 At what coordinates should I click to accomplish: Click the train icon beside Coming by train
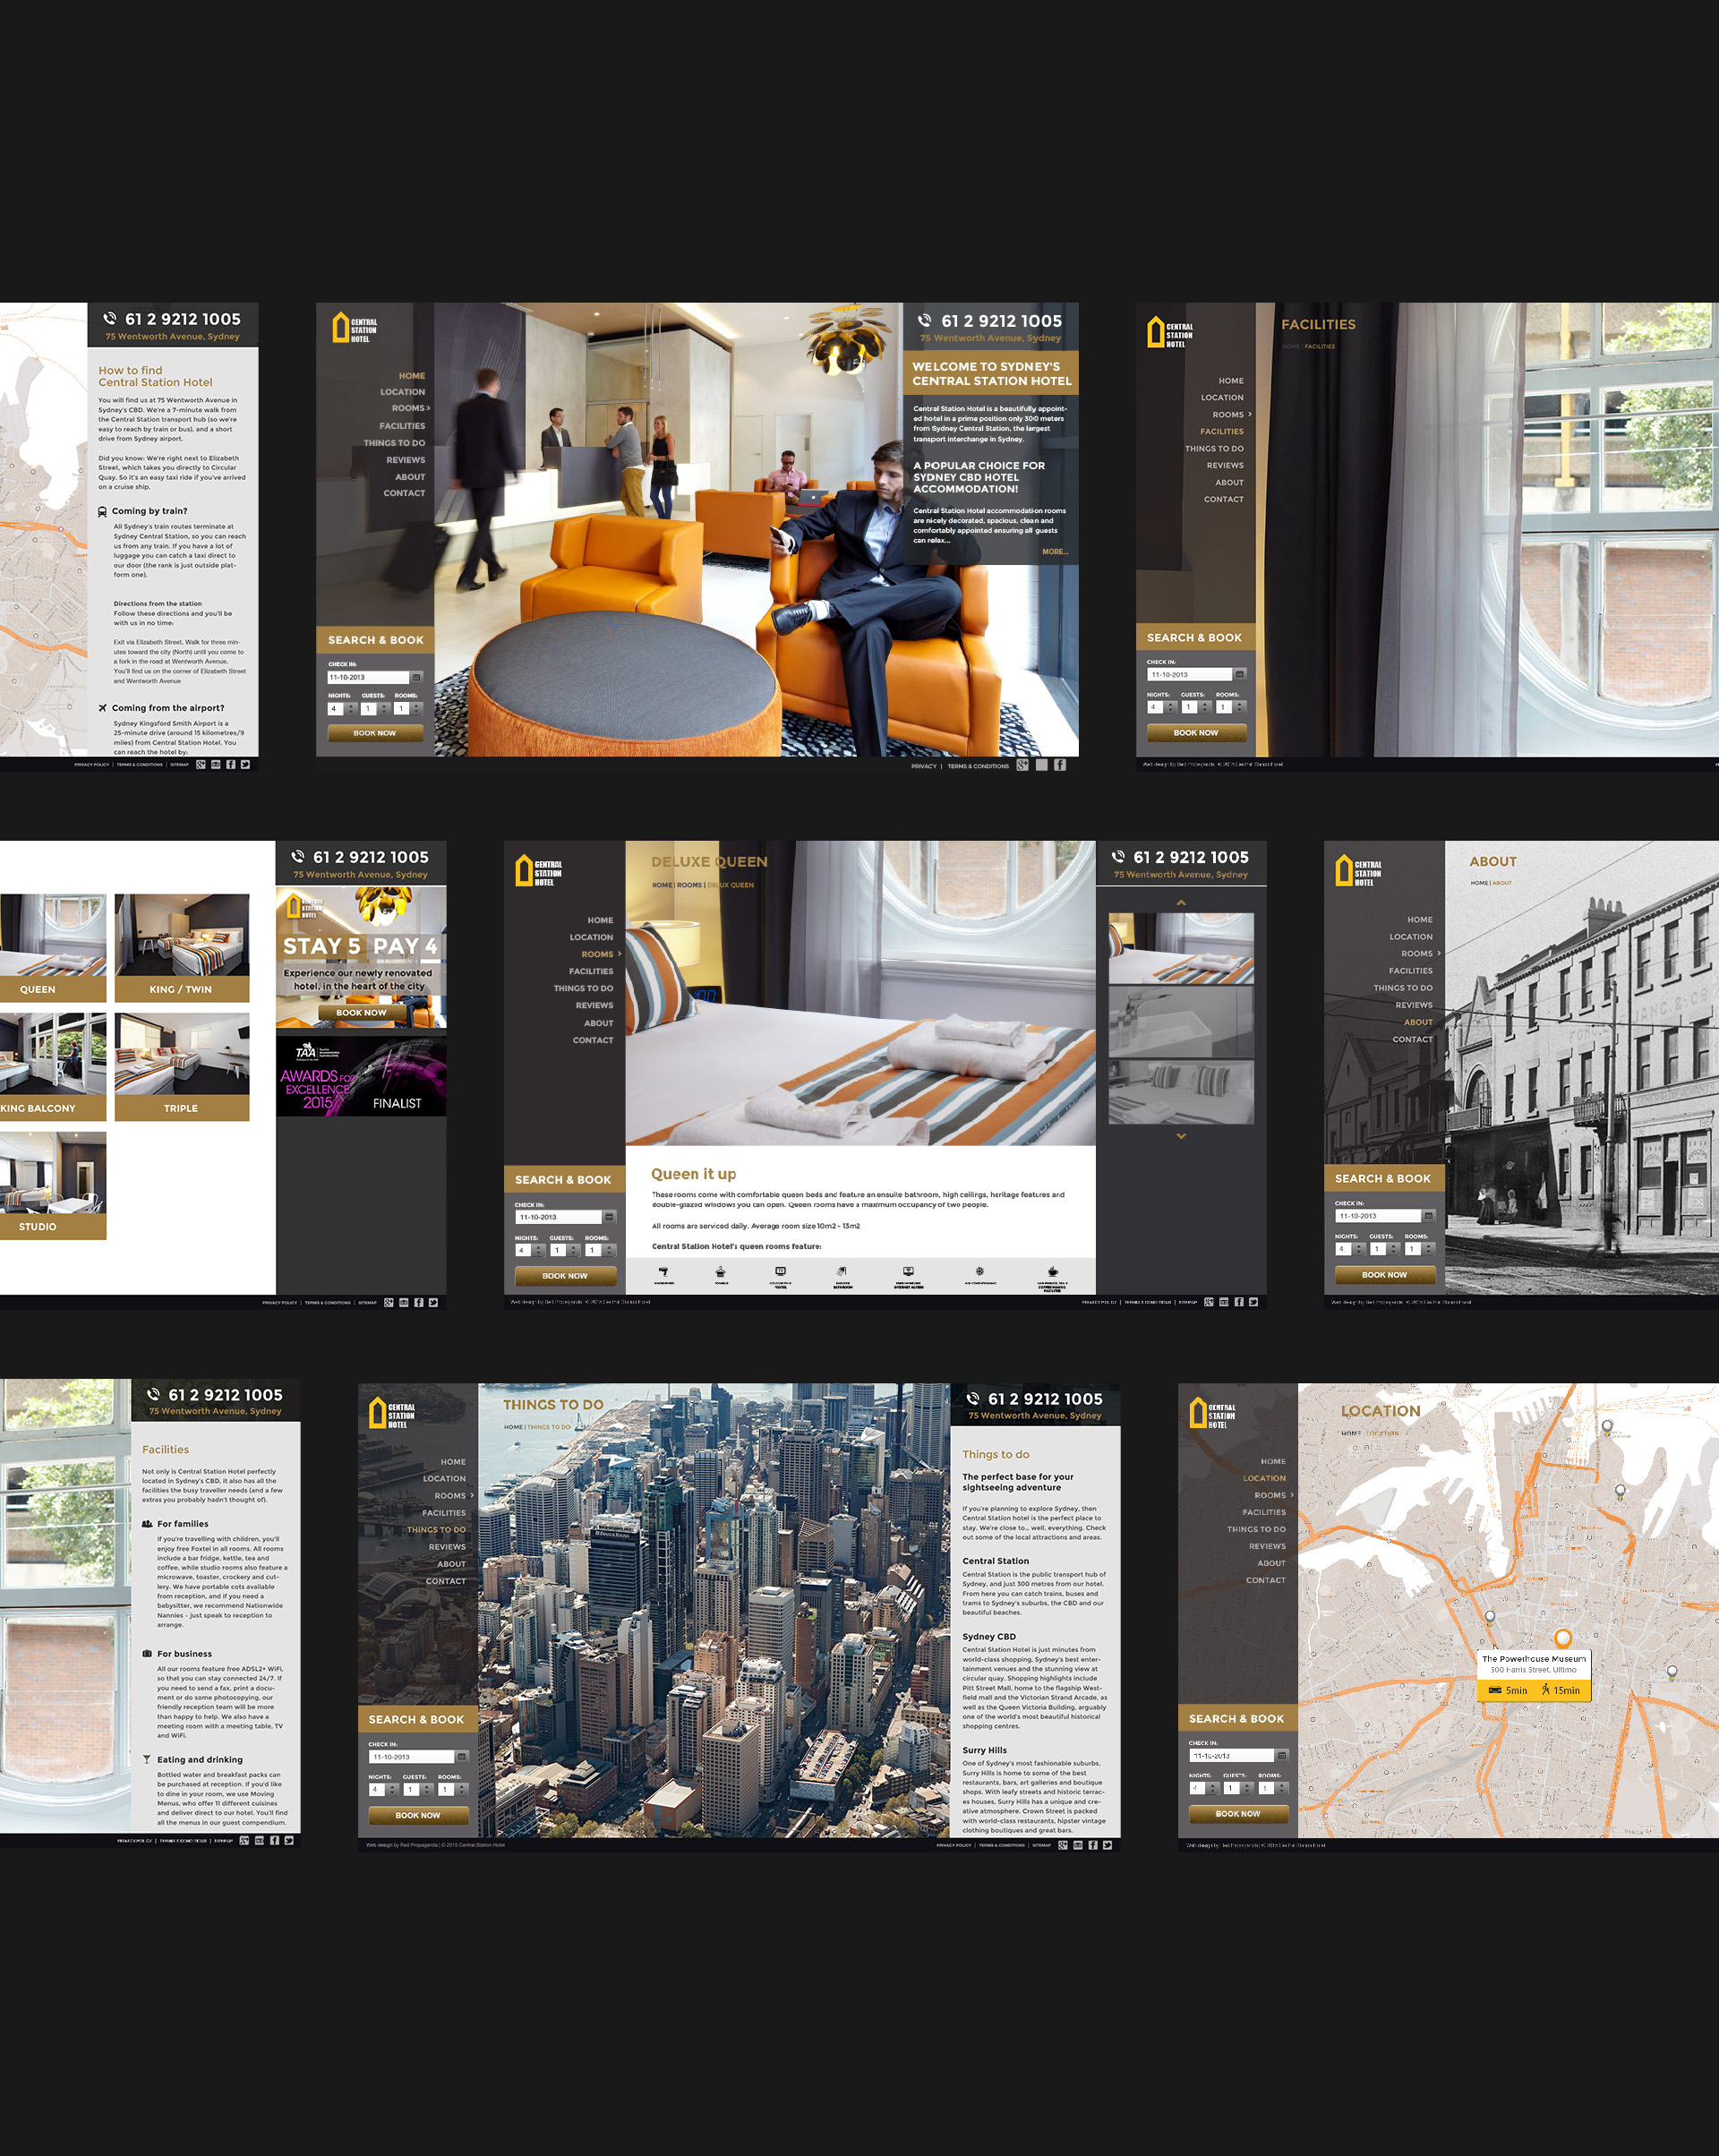tap(102, 511)
